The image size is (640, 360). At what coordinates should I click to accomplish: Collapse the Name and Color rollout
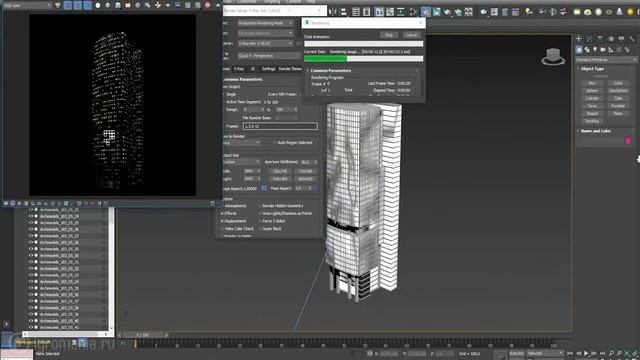(595, 131)
